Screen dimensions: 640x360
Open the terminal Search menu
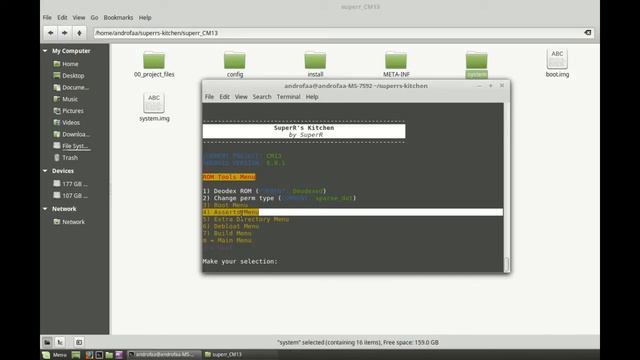[262, 97]
